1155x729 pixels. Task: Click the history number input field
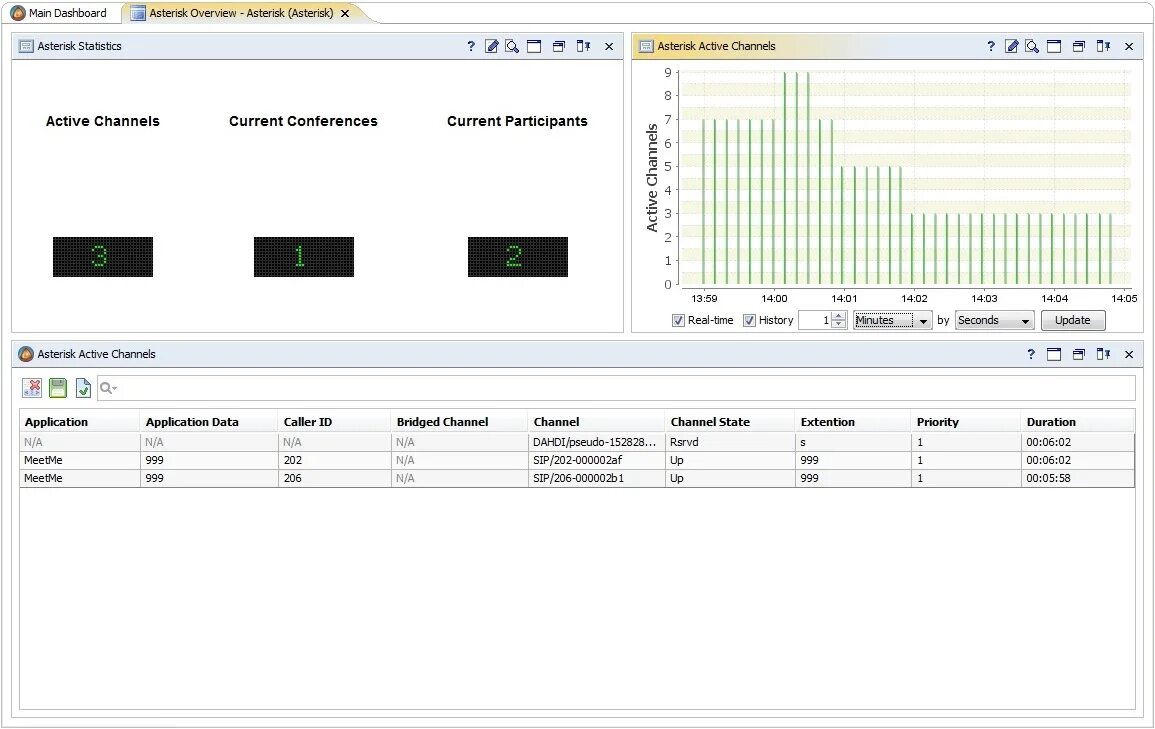(815, 320)
